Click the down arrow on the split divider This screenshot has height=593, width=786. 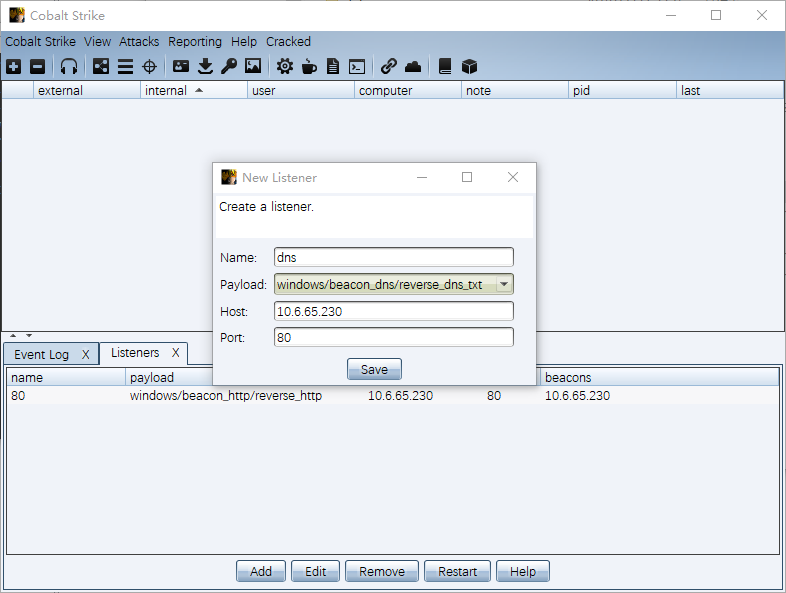coord(29,335)
